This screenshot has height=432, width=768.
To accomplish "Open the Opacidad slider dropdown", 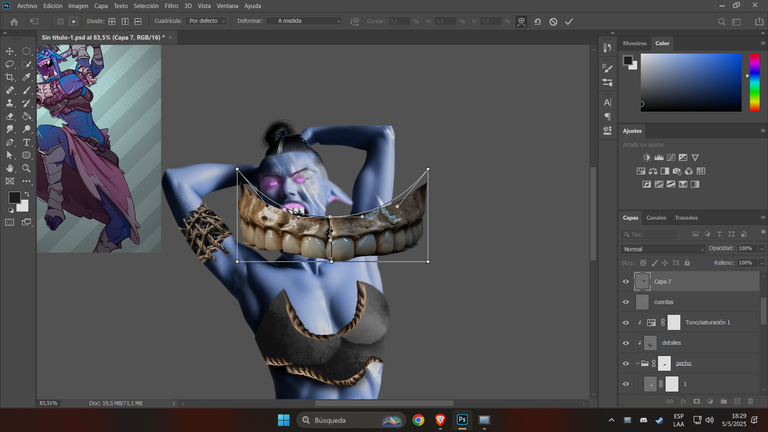I will tap(761, 249).
